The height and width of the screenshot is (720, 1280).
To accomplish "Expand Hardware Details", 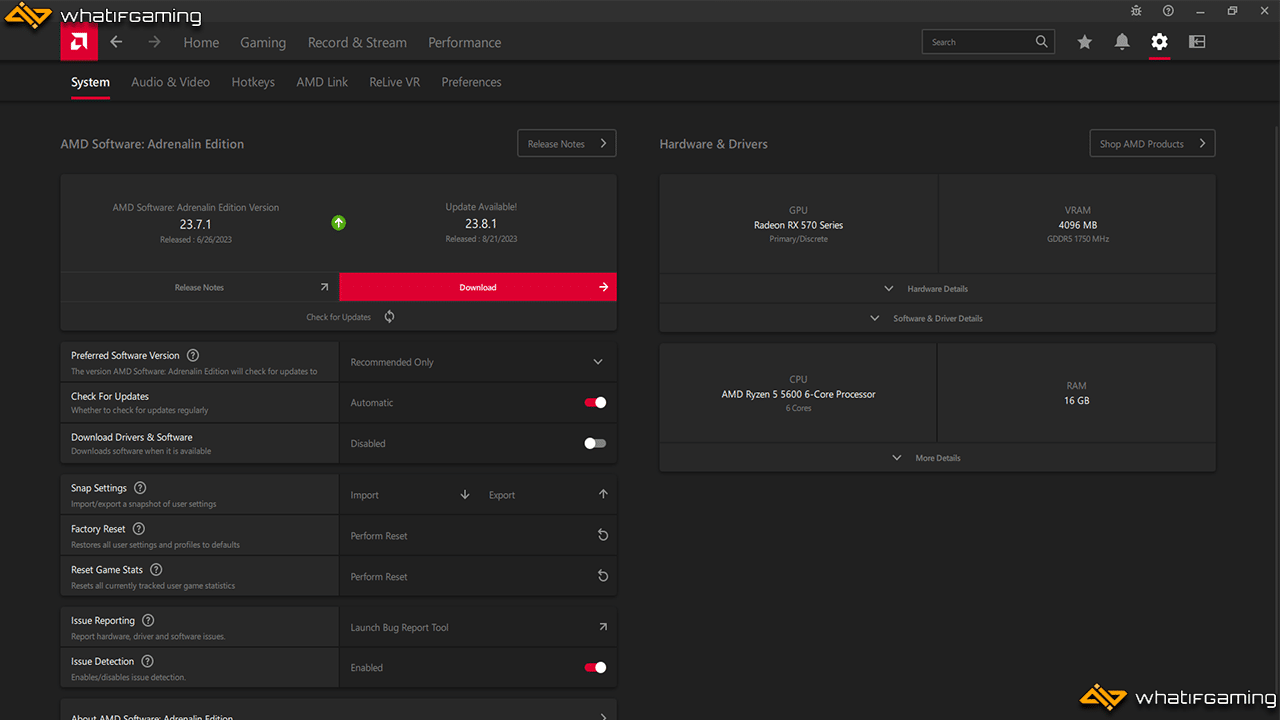I will [x=937, y=289].
